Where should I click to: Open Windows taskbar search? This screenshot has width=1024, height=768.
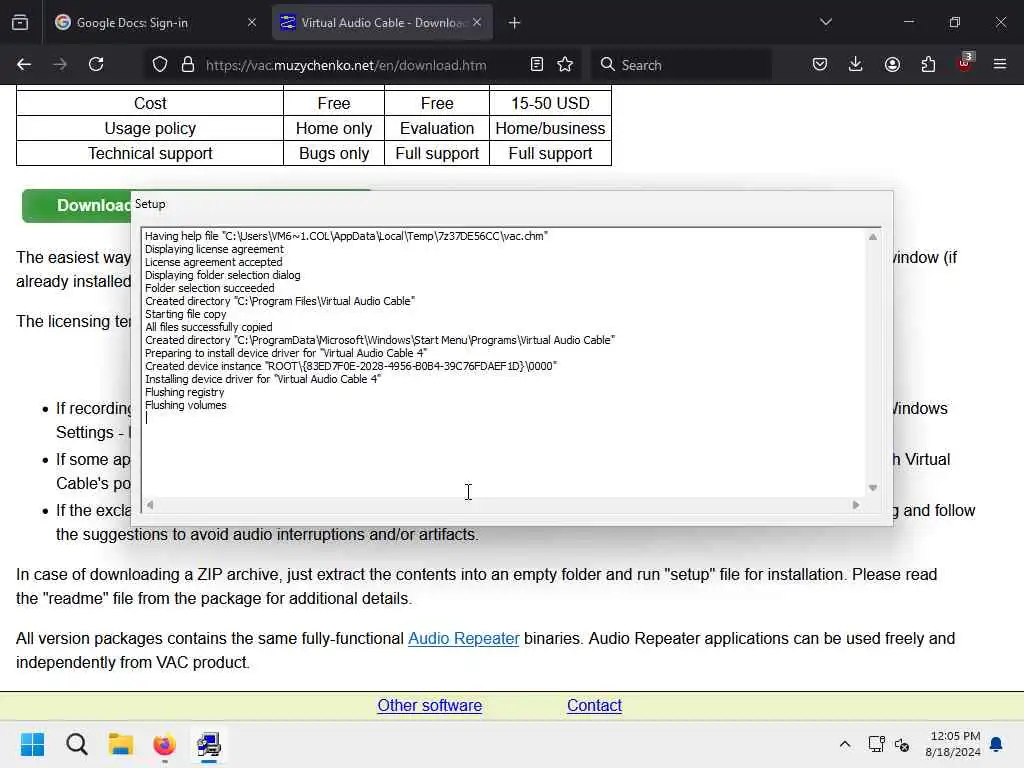point(76,744)
